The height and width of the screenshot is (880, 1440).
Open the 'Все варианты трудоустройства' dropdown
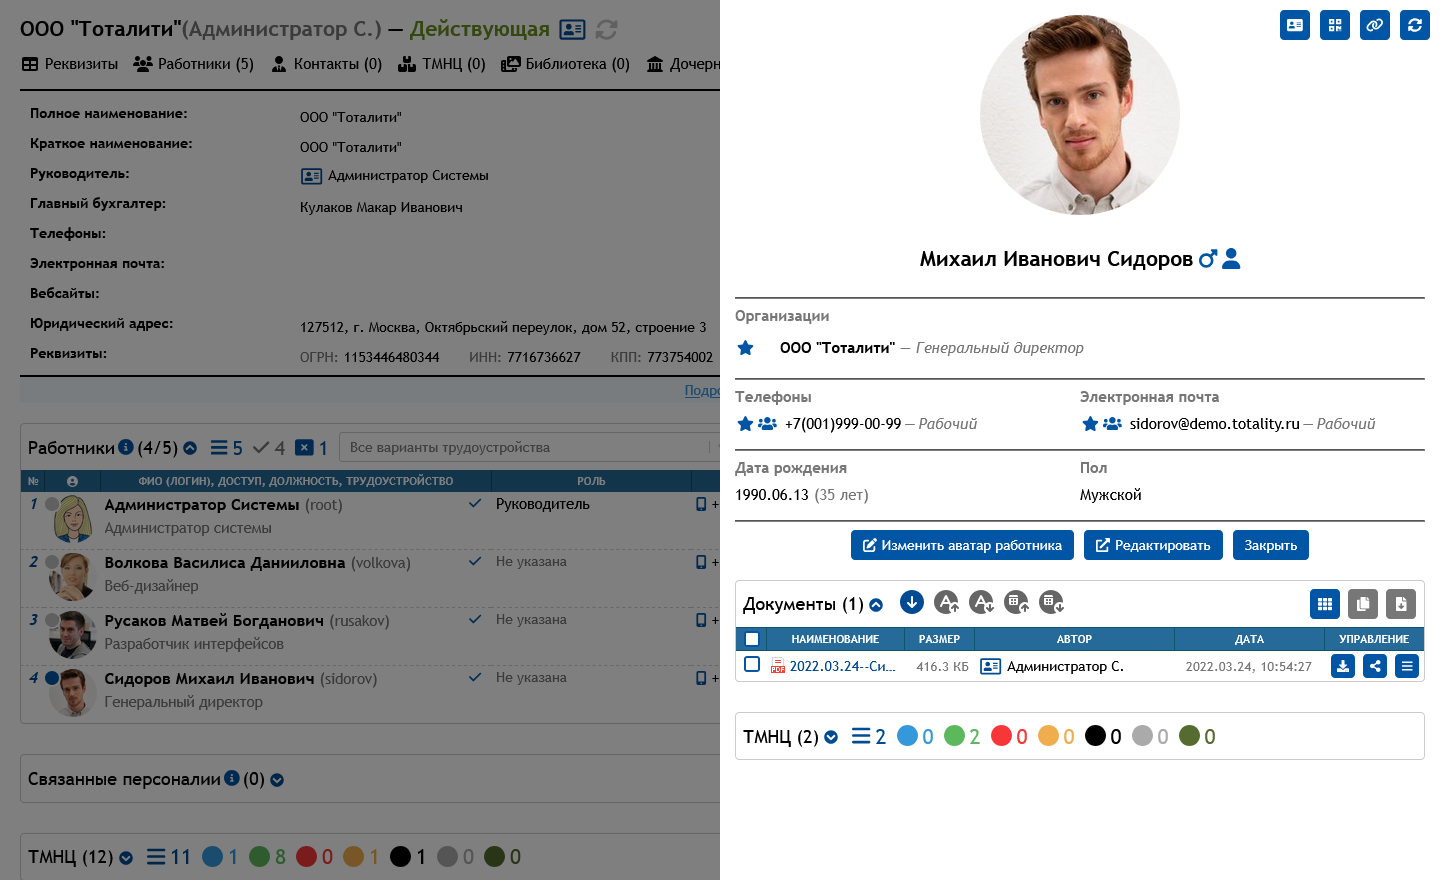coord(530,447)
